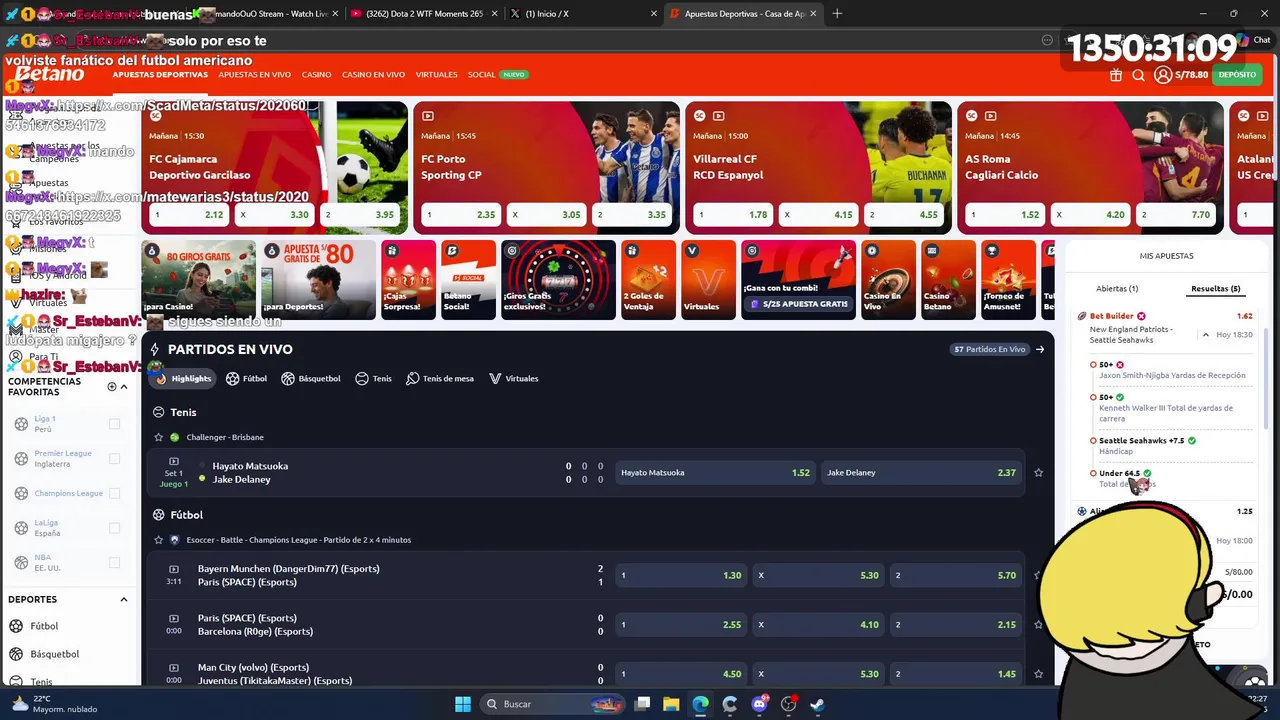Image resolution: width=1280 pixels, height=720 pixels.
Task: Check the Premier League Inglaterra checkbox
Action: pyautogui.click(x=114, y=459)
